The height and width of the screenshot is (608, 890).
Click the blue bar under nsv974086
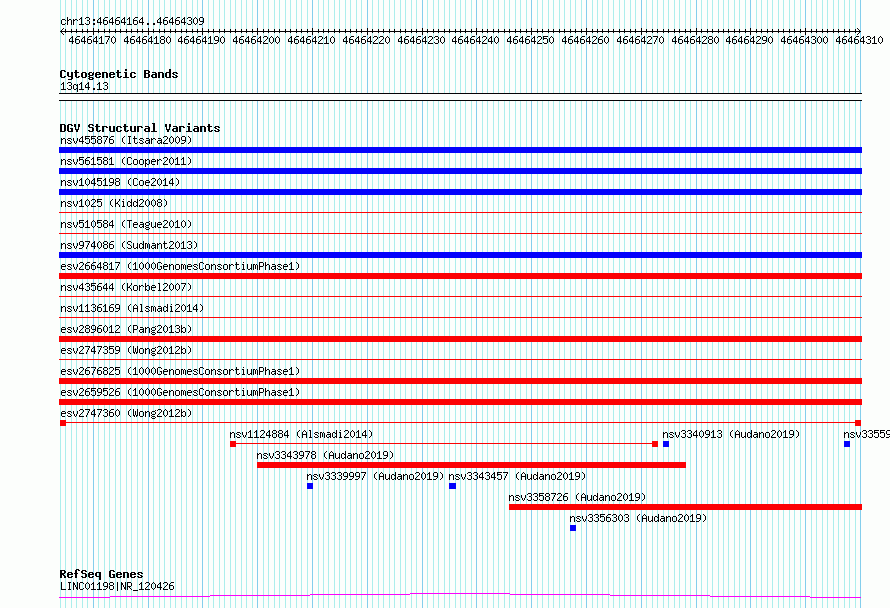click(x=460, y=255)
